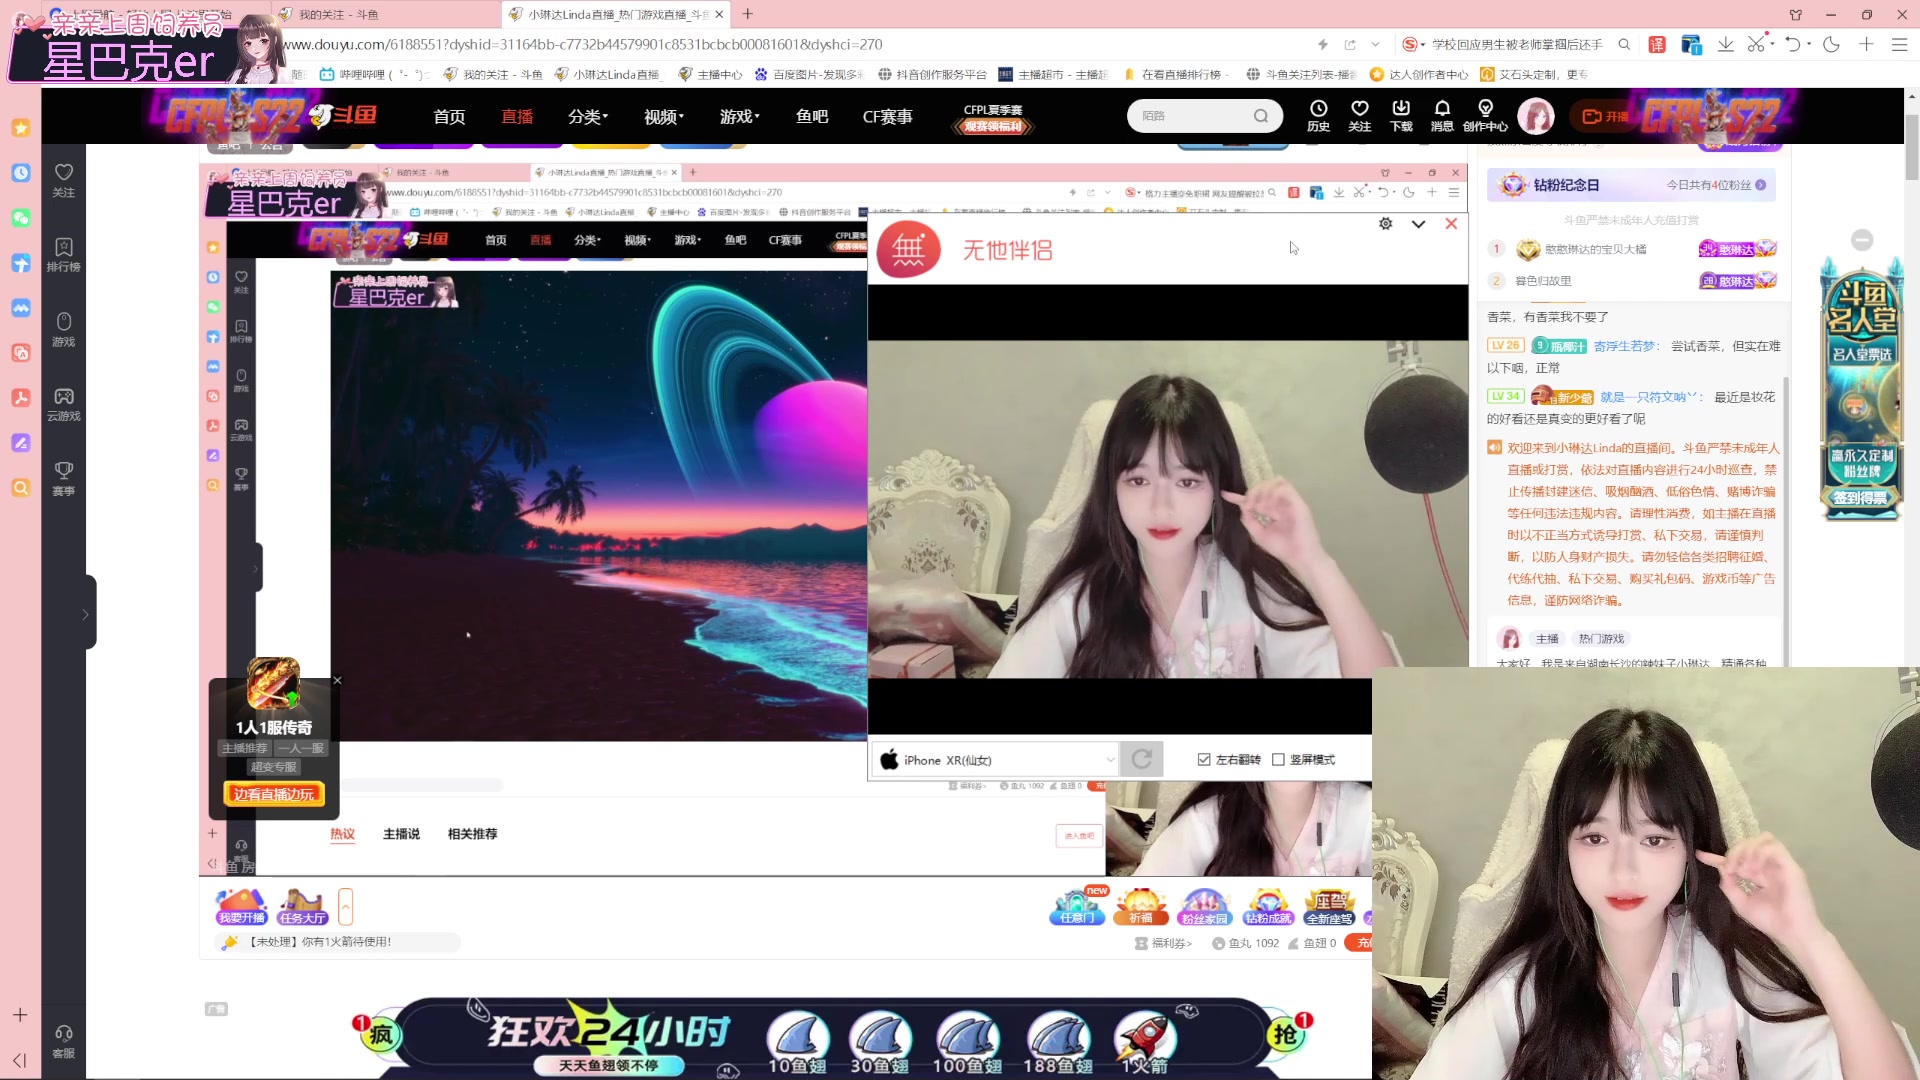
Task: Open 赛事 trophy icon in left sidebar
Action: point(64,479)
